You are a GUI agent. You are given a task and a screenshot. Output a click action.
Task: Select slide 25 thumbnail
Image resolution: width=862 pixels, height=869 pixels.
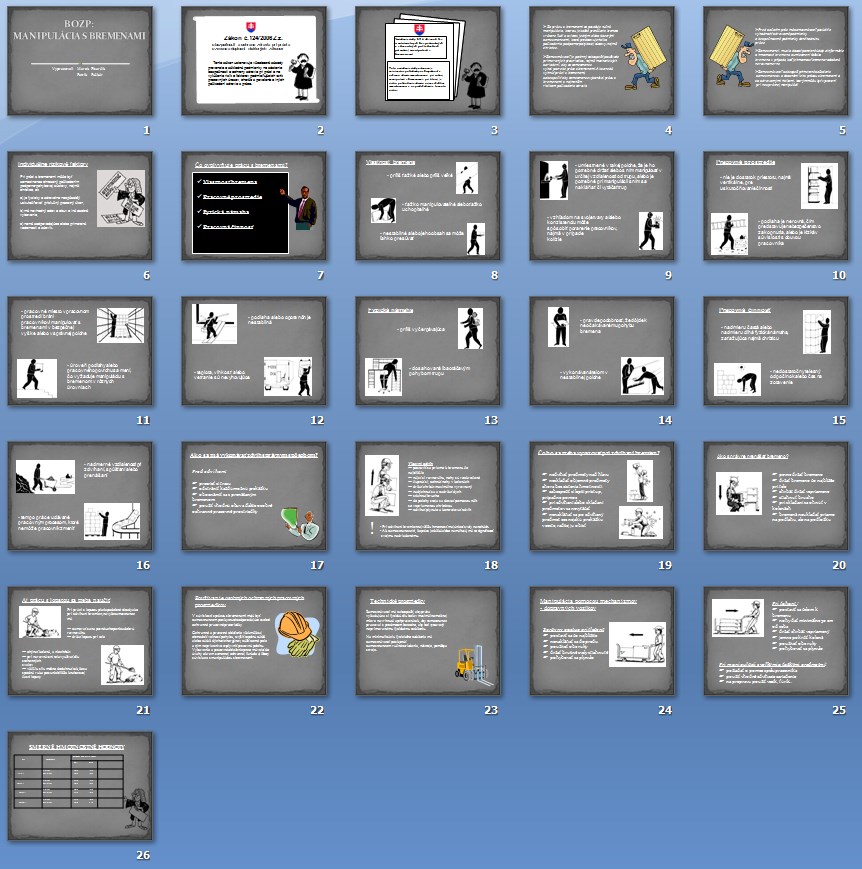point(776,642)
